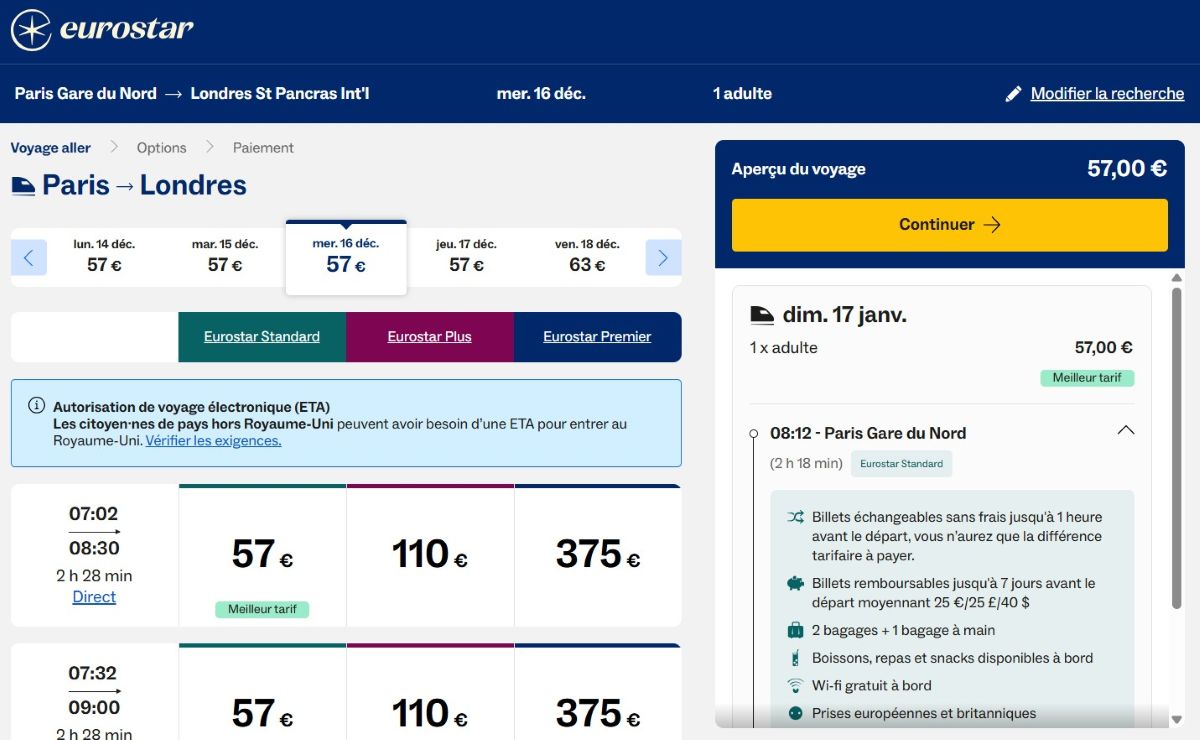Click the 1 adulte passenger text
Screen dimensions: 1200x740
[742, 94]
